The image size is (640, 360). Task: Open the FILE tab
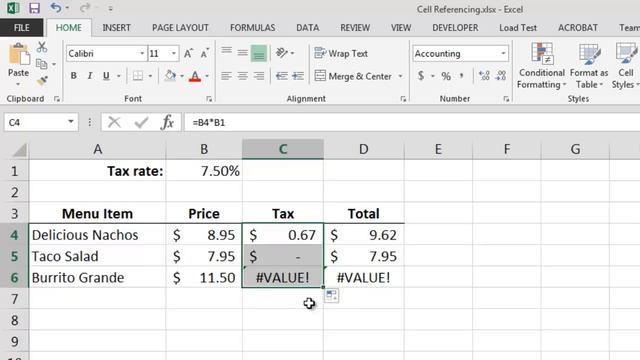coord(22,28)
